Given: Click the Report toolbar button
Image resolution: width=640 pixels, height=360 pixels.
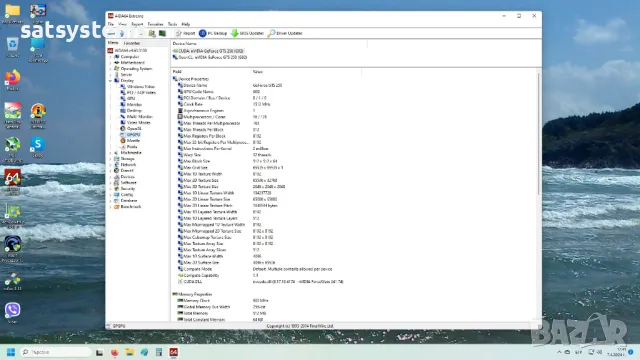Looking at the screenshot, I should tap(185, 33).
